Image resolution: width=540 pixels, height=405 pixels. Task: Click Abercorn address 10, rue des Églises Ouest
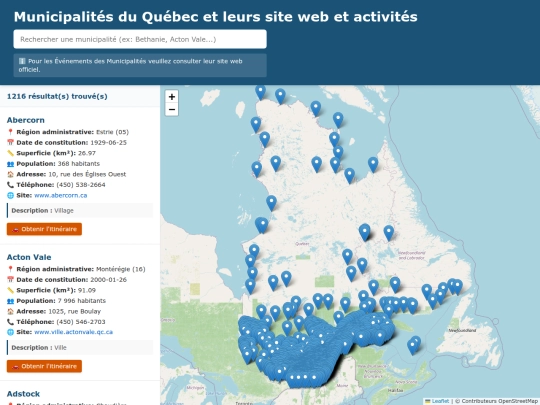tap(87, 174)
